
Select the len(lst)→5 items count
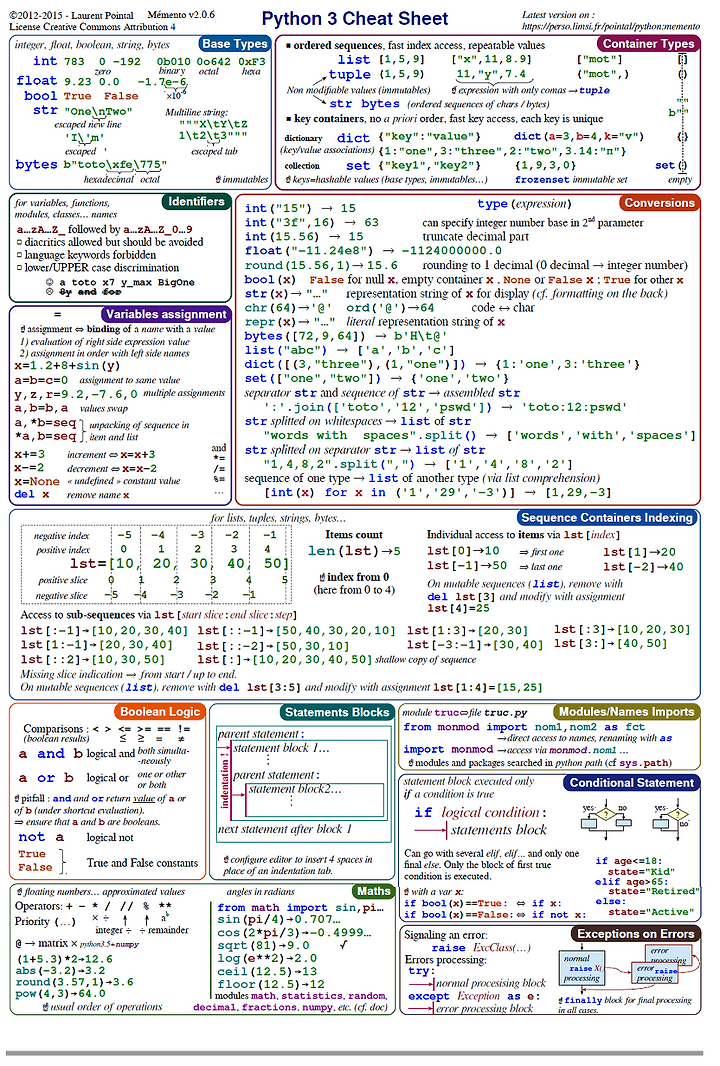tap(354, 551)
